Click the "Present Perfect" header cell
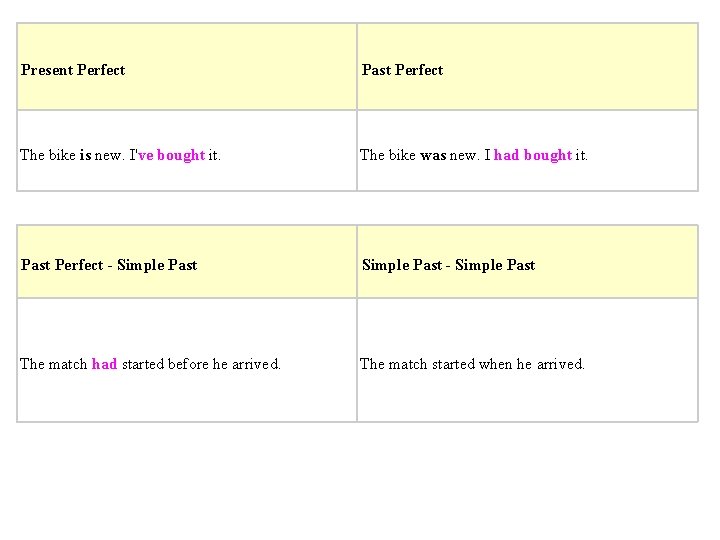The image size is (720, 540). tap(73, 70)
